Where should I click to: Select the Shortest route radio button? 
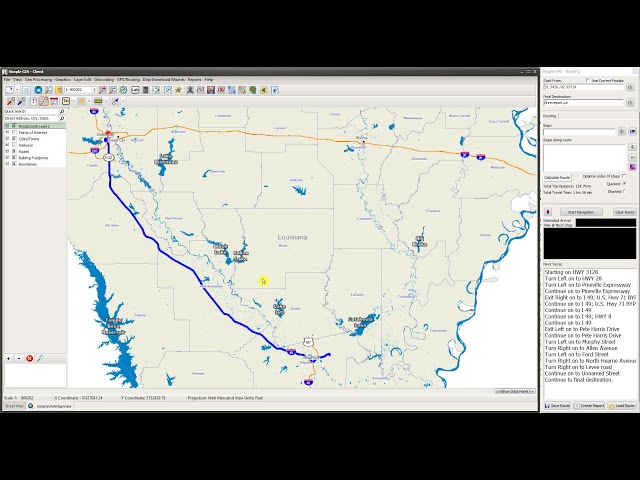(x=624, y=191)
